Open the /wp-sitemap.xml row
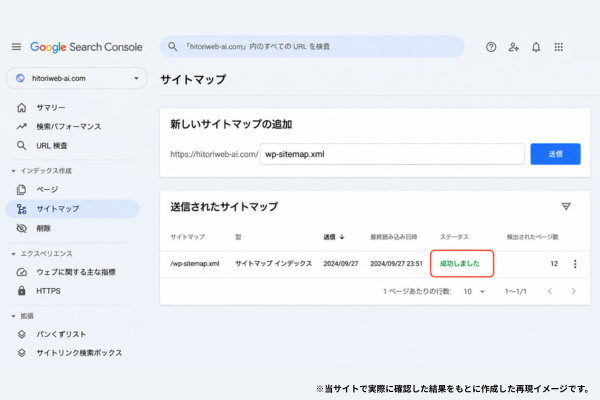600x400 pixels. (x=375, y=264)
